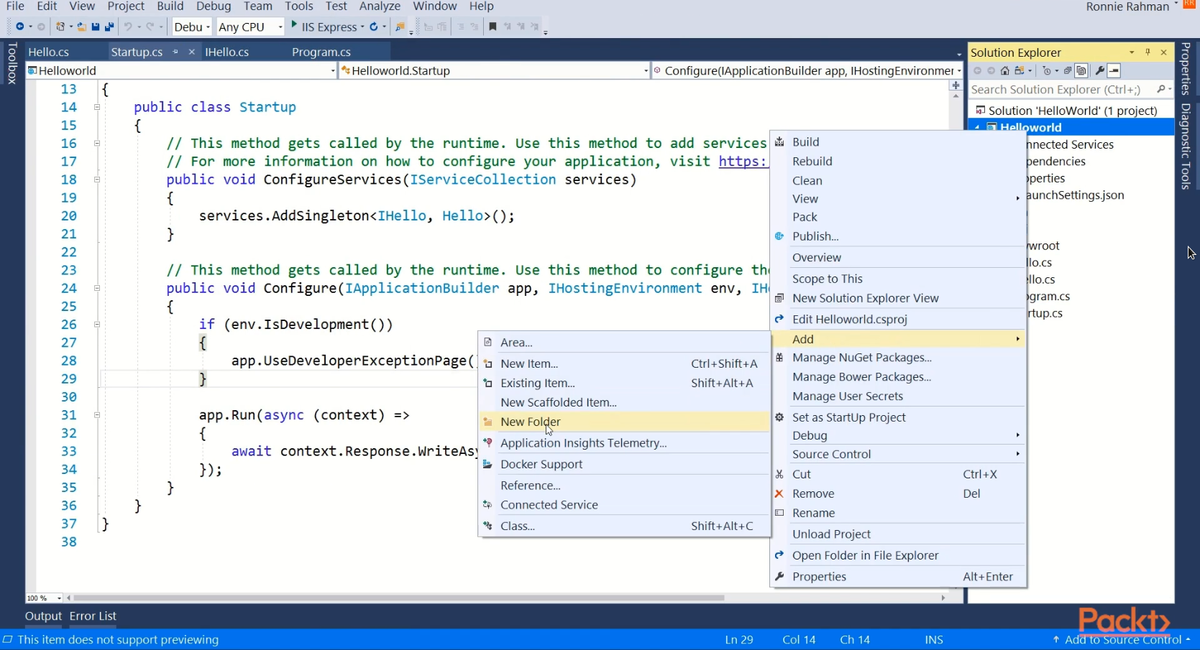Toggle the Solution Explorer auto-hide pin
This screenshot has width=1200, height=650.
[x=1147, y=52]
